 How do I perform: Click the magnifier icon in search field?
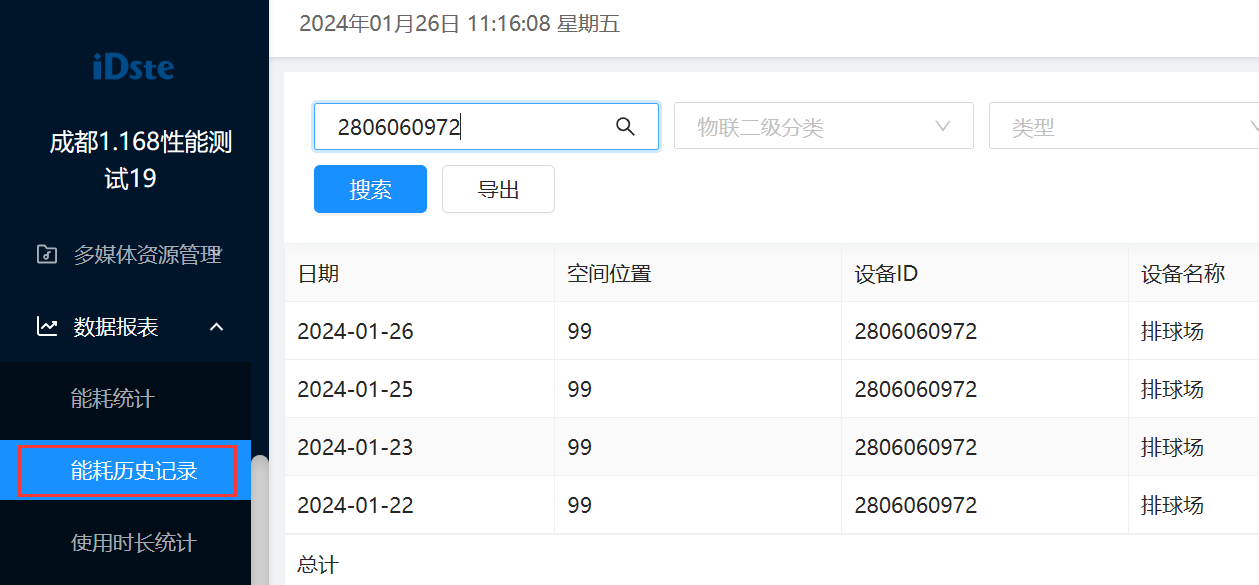(625, 127)
